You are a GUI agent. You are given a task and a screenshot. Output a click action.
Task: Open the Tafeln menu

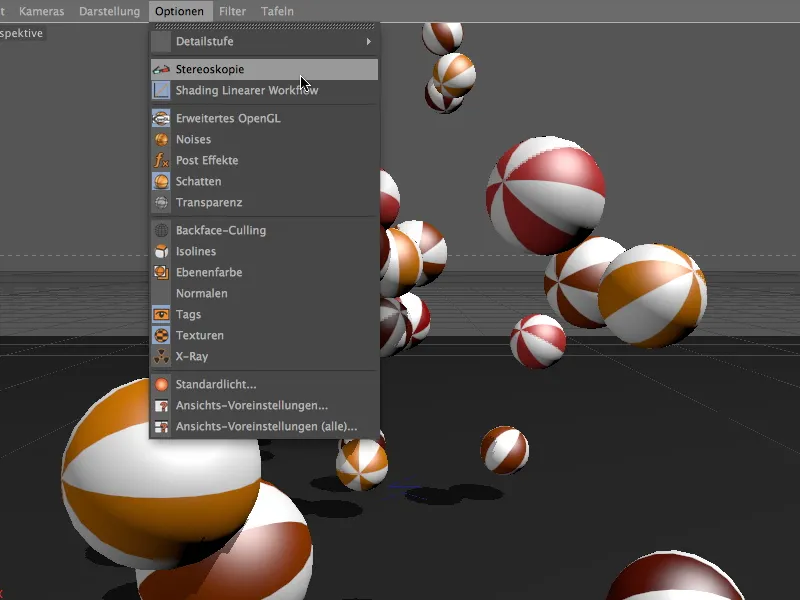pos(277,11)
